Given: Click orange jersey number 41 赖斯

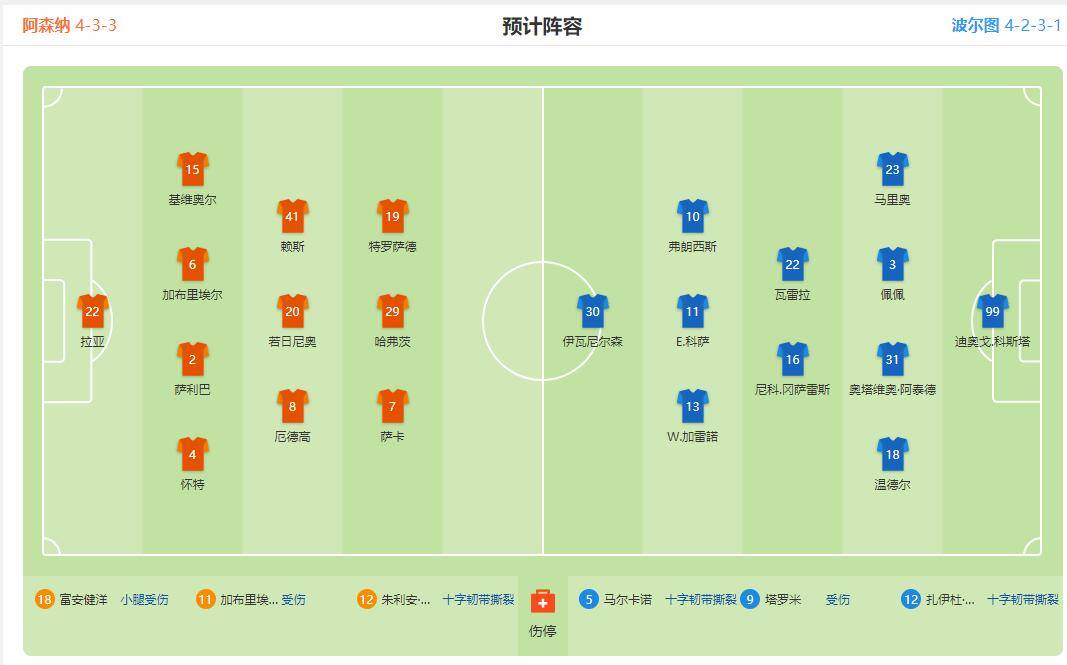Looking at the screenshot, I should click(x=292, y=217).
